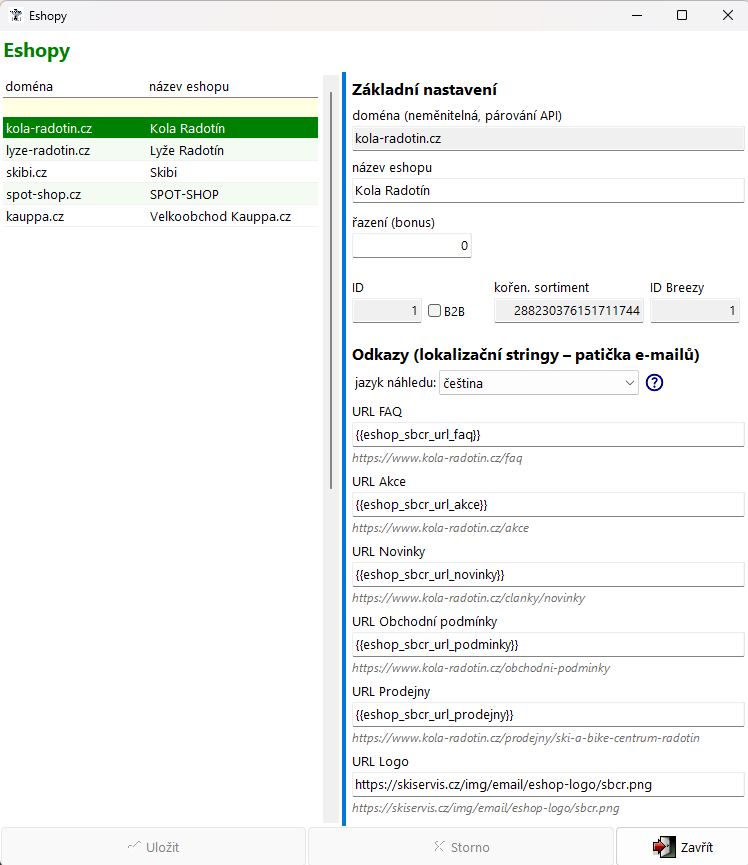This screenshot has width=748, height=865.
Task: Click the URL FAQ input field
Action: pos(548,435)
